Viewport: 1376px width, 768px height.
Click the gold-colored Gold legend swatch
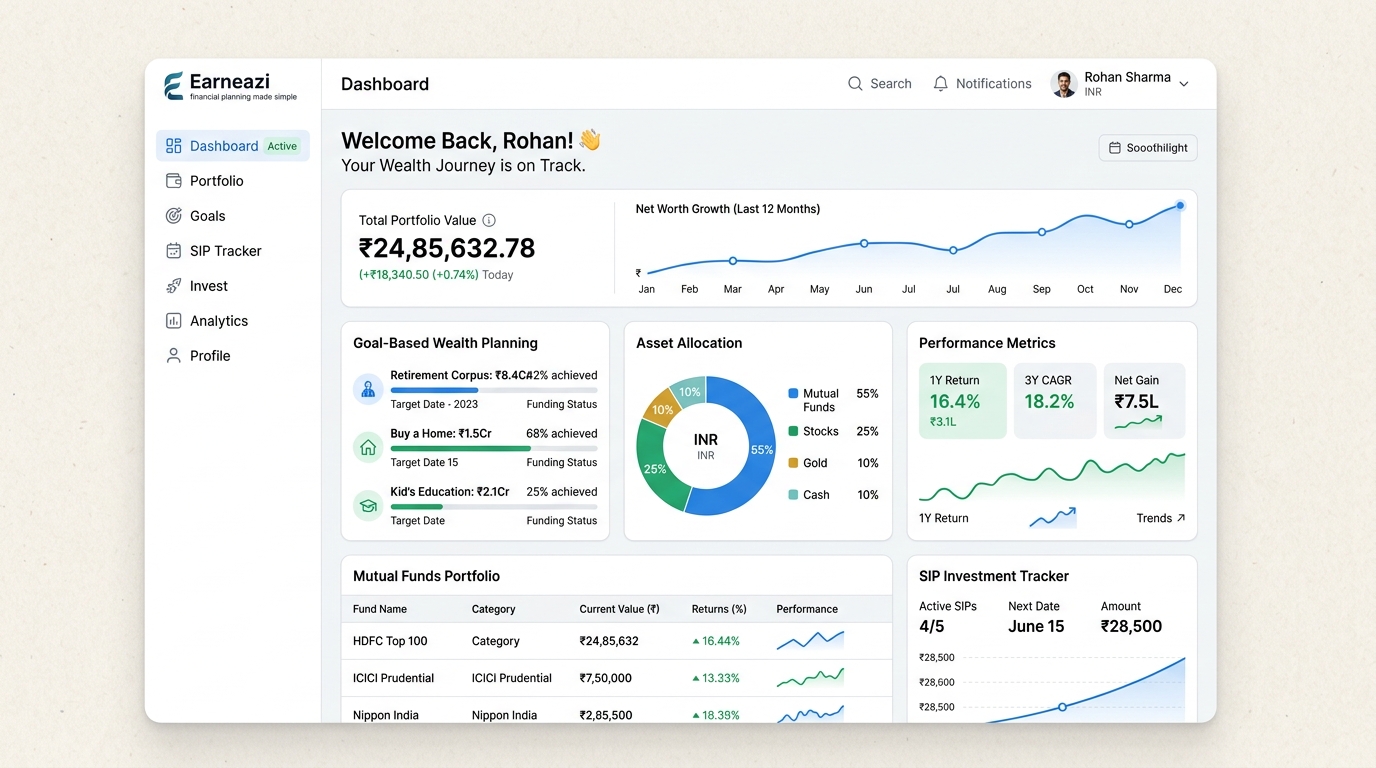click(x=793, y=463)
